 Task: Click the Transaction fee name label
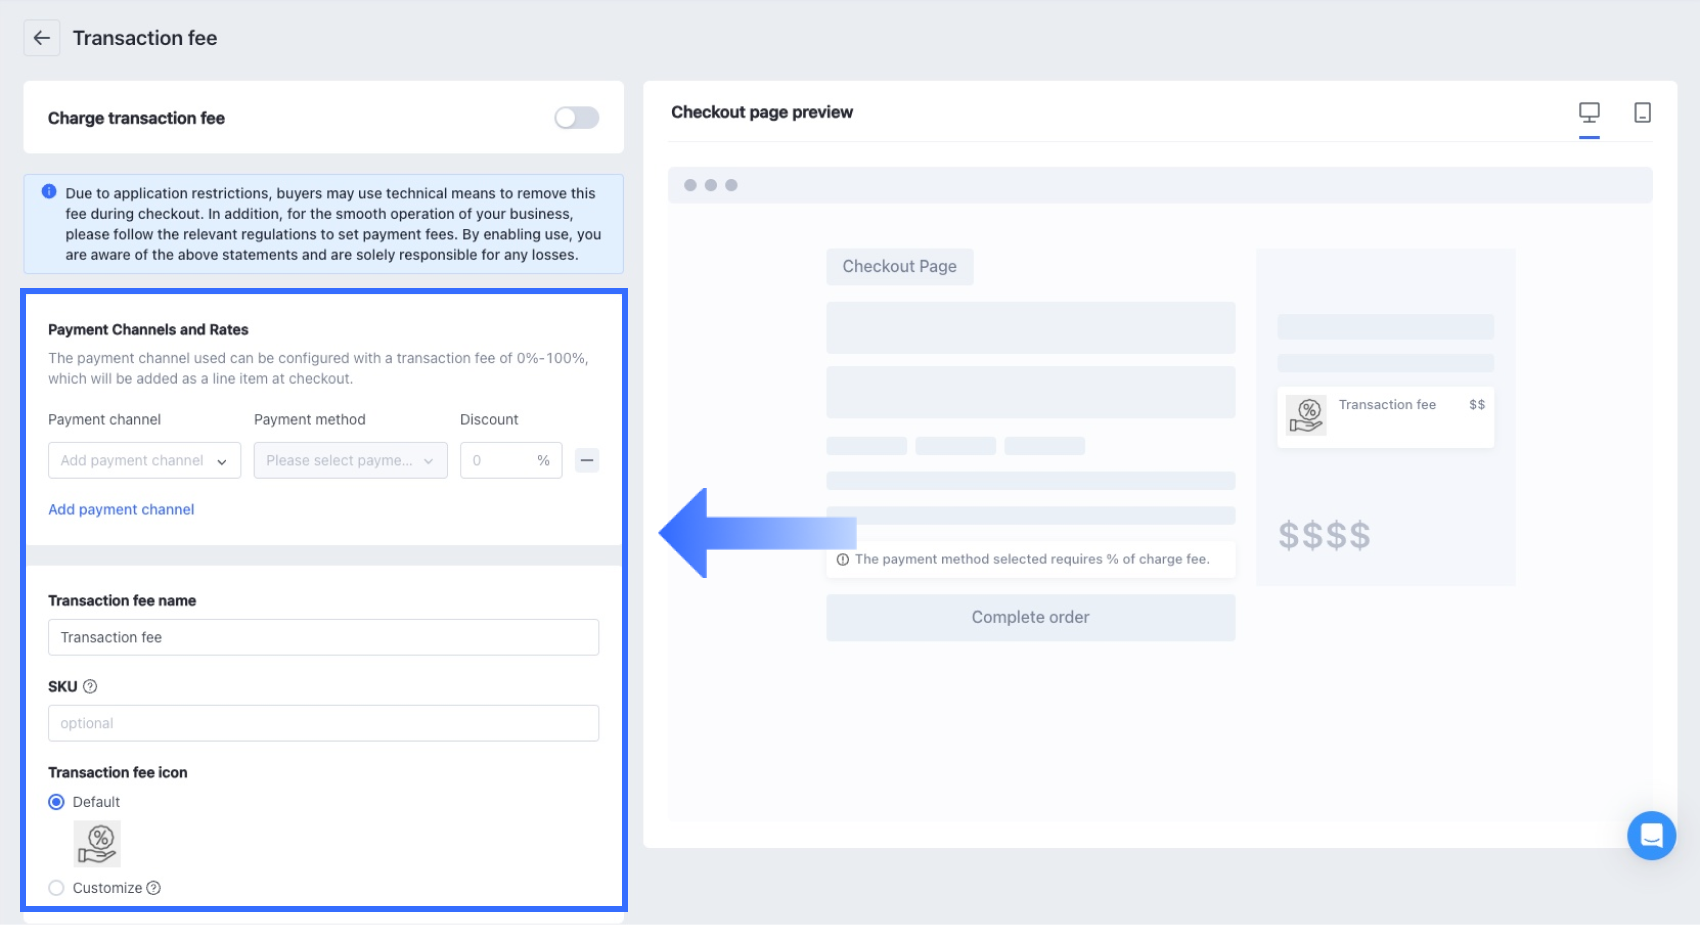122,600
